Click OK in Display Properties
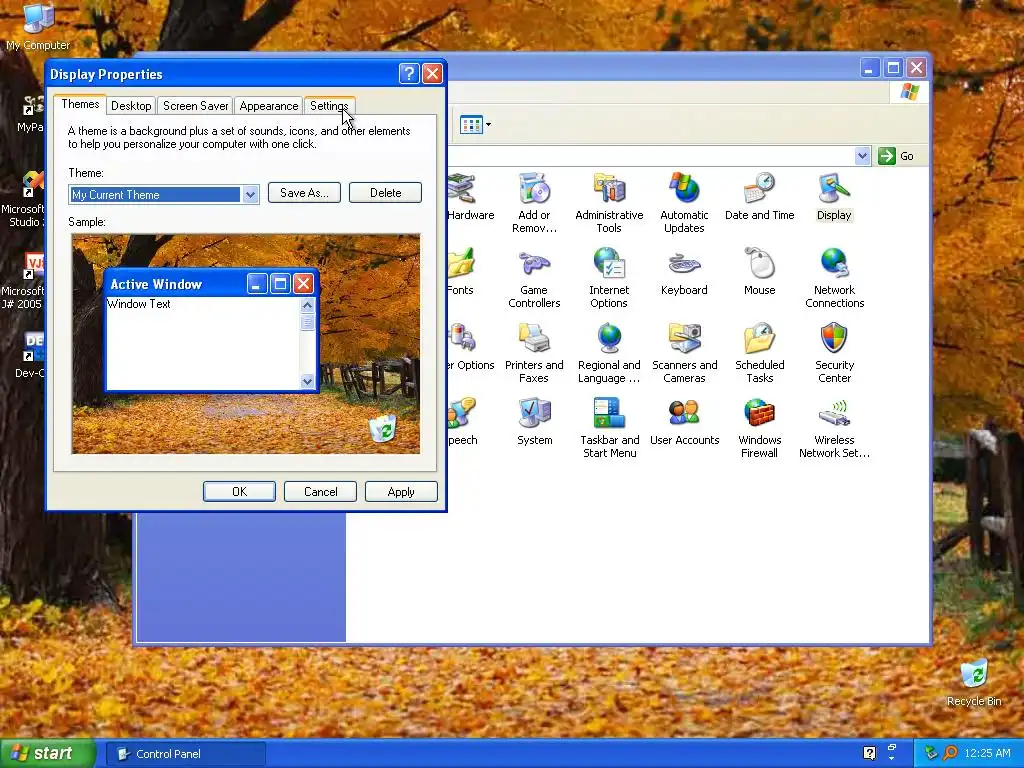 (239, 492)
